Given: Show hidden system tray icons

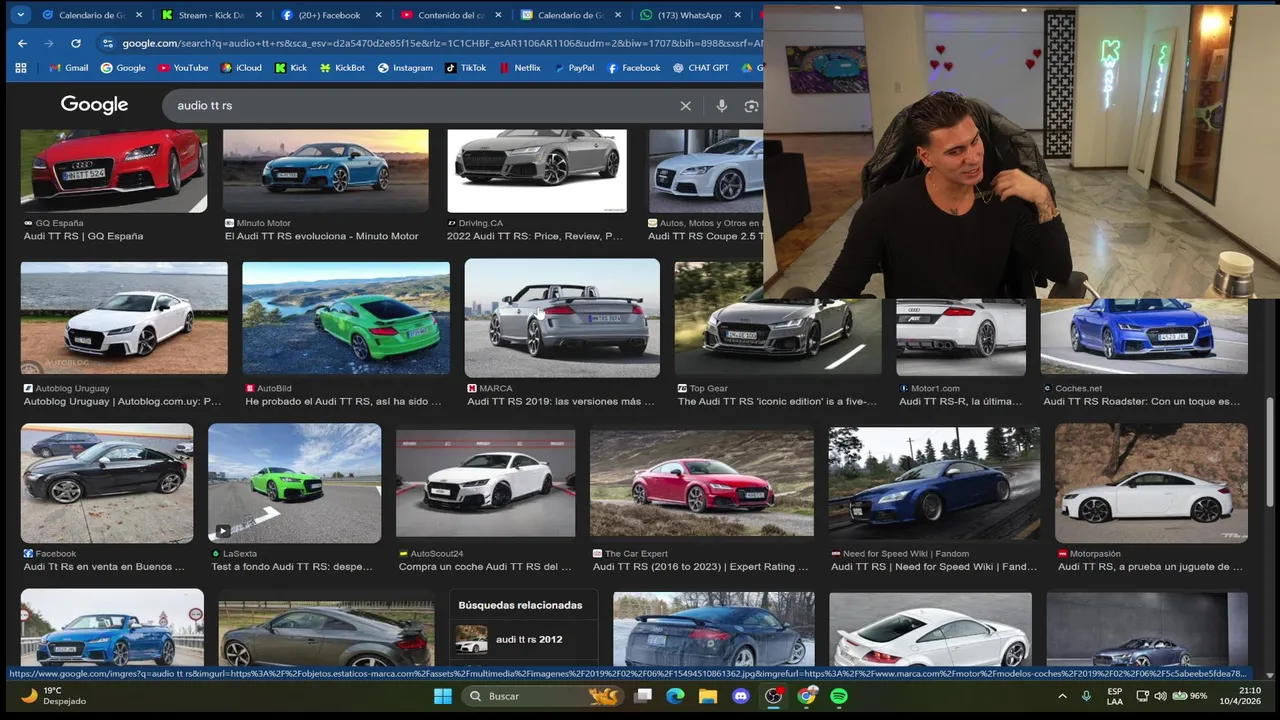Looking at the screenshot, I should [1062, 696].
